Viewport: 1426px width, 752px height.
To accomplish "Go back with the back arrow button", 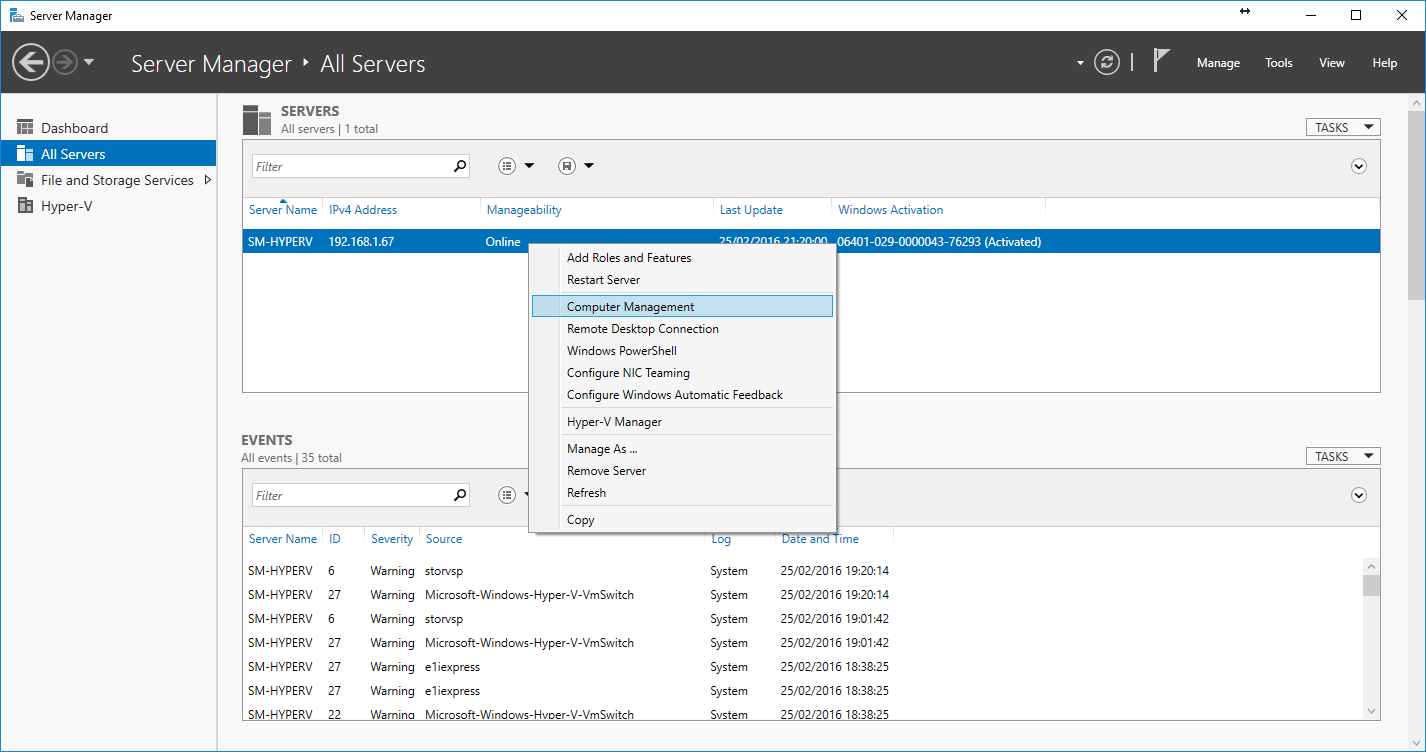I will [31, 63].
